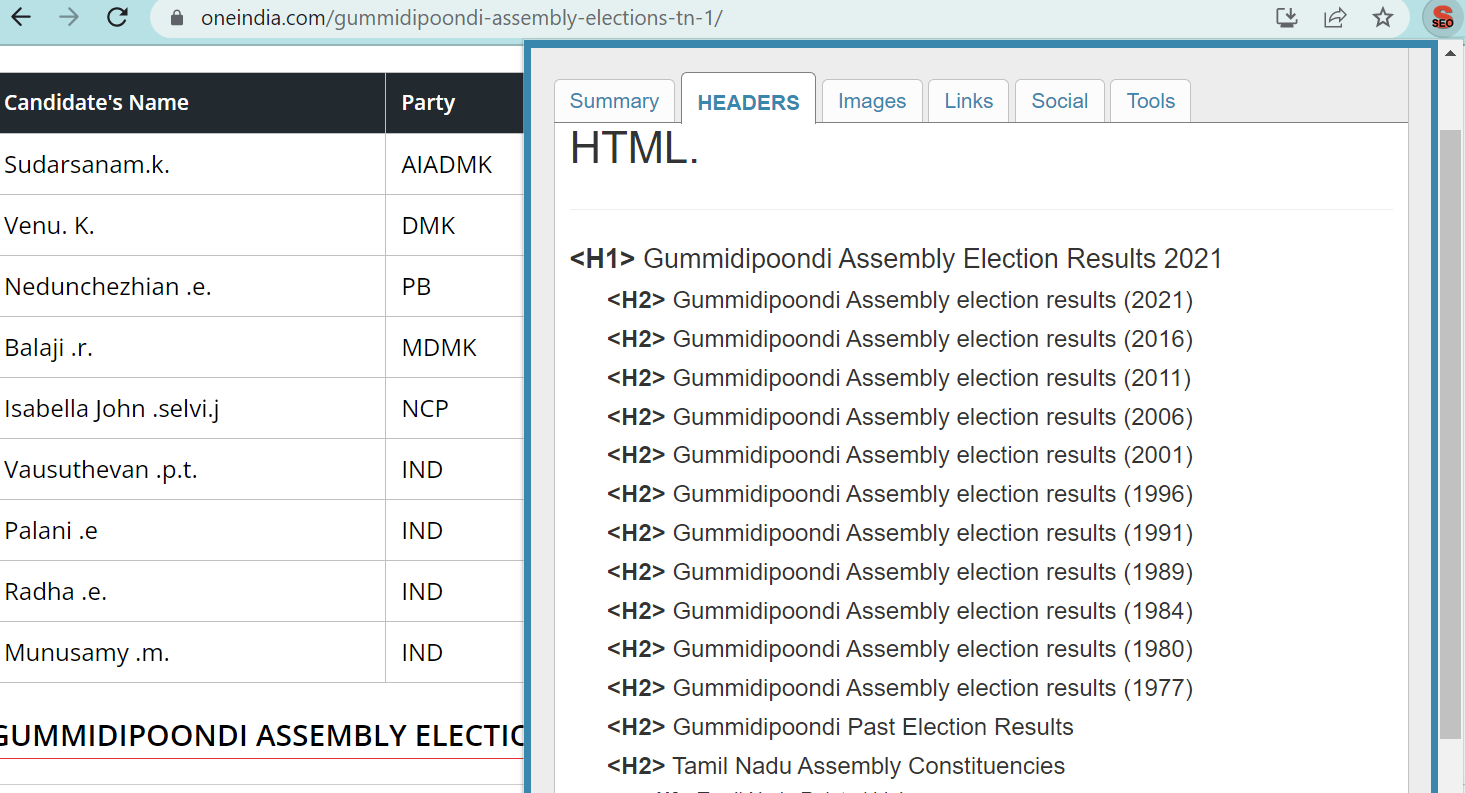Click the PB party cell
The width and height of the screenshot is (1465, 793).
(x=455, y=286)
